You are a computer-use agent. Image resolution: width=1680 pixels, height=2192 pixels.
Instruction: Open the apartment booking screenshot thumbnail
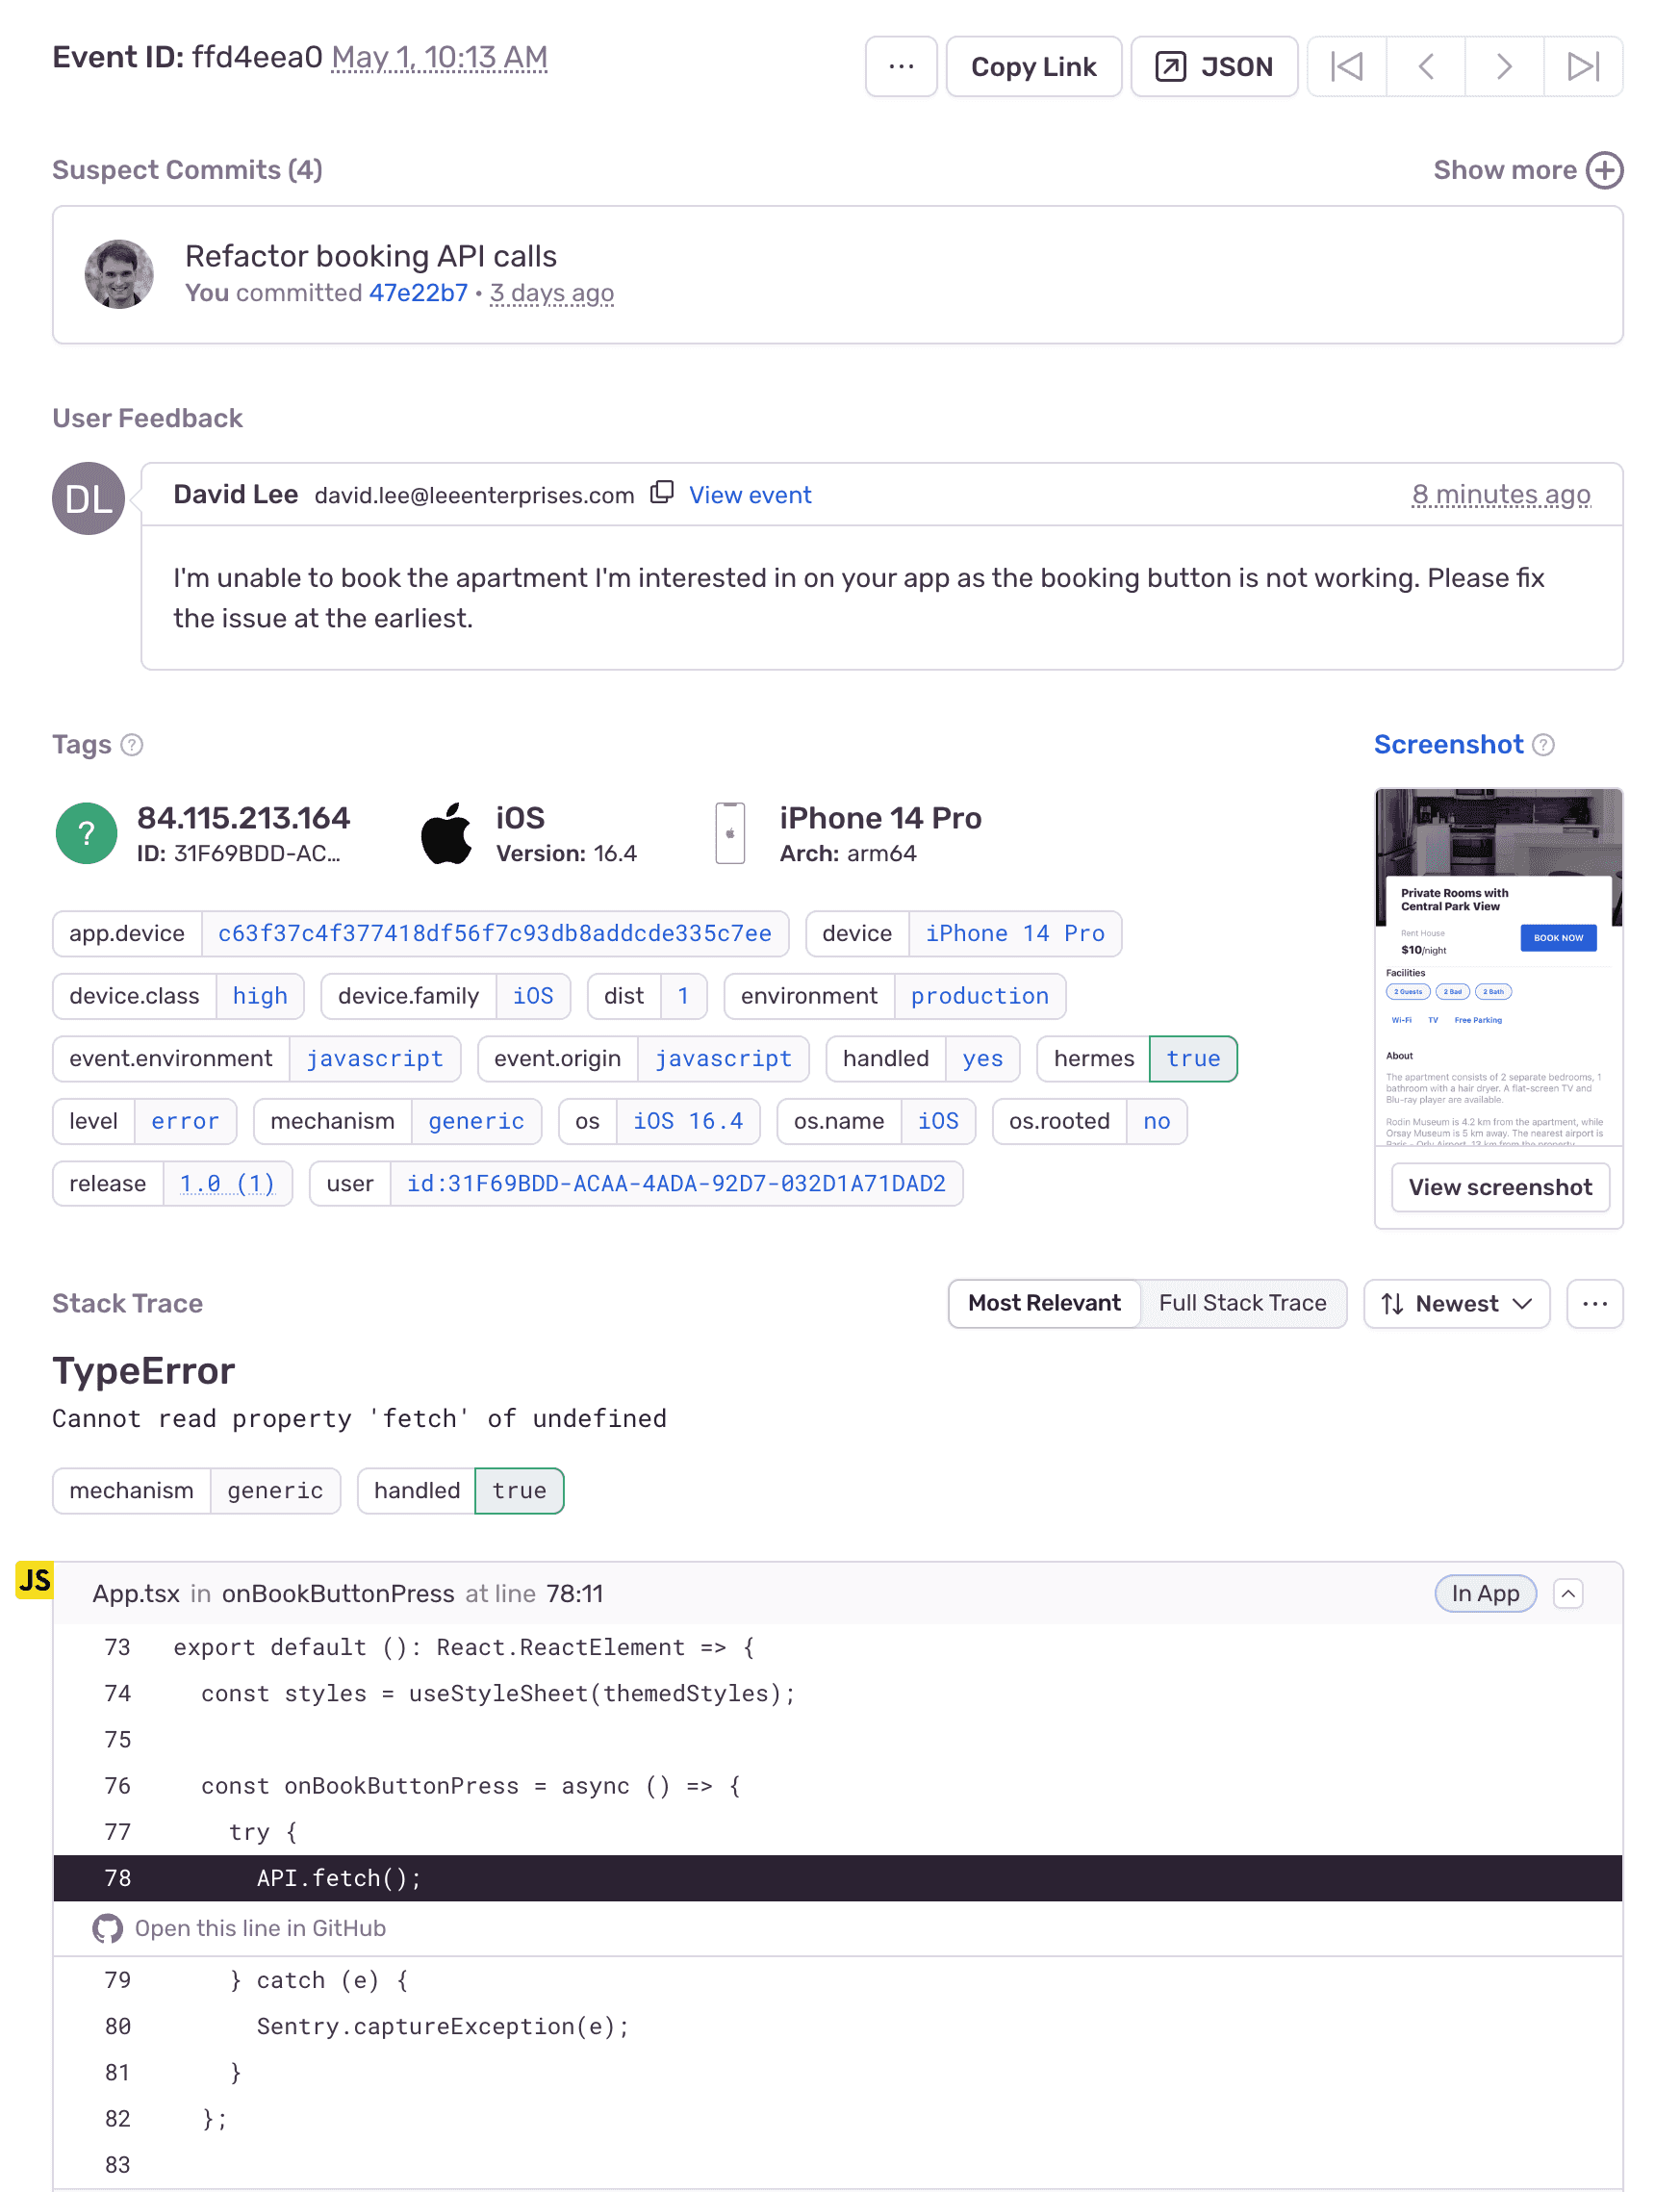click(1498, 967)
